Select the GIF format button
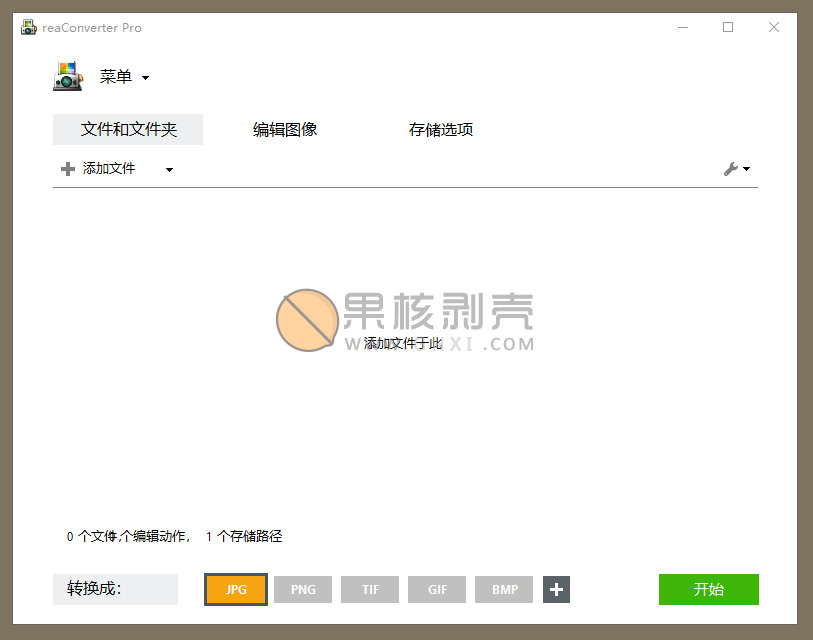Viewport: 813px width, 640px height. pos(437,590)
